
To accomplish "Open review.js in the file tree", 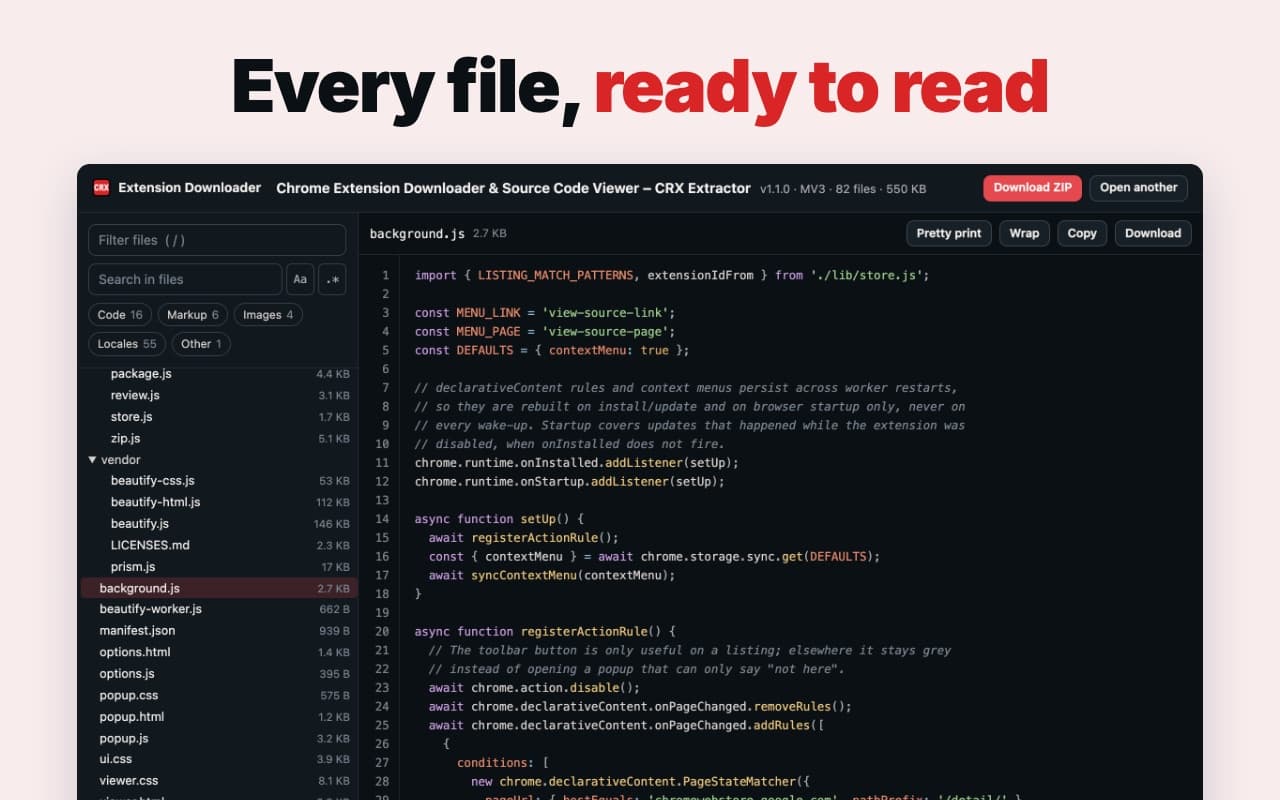I will [x=219, y=395].
